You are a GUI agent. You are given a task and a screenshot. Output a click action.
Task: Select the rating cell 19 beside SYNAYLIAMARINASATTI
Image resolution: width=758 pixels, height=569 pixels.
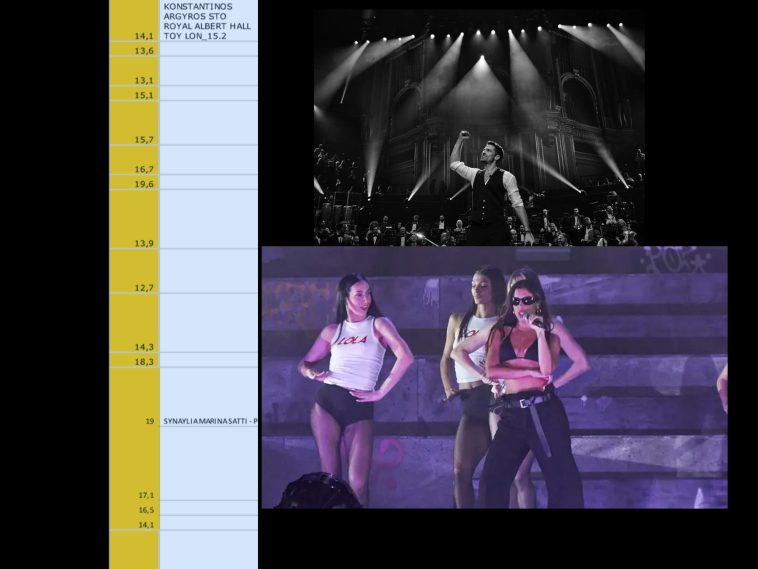(x=134, y=422)
